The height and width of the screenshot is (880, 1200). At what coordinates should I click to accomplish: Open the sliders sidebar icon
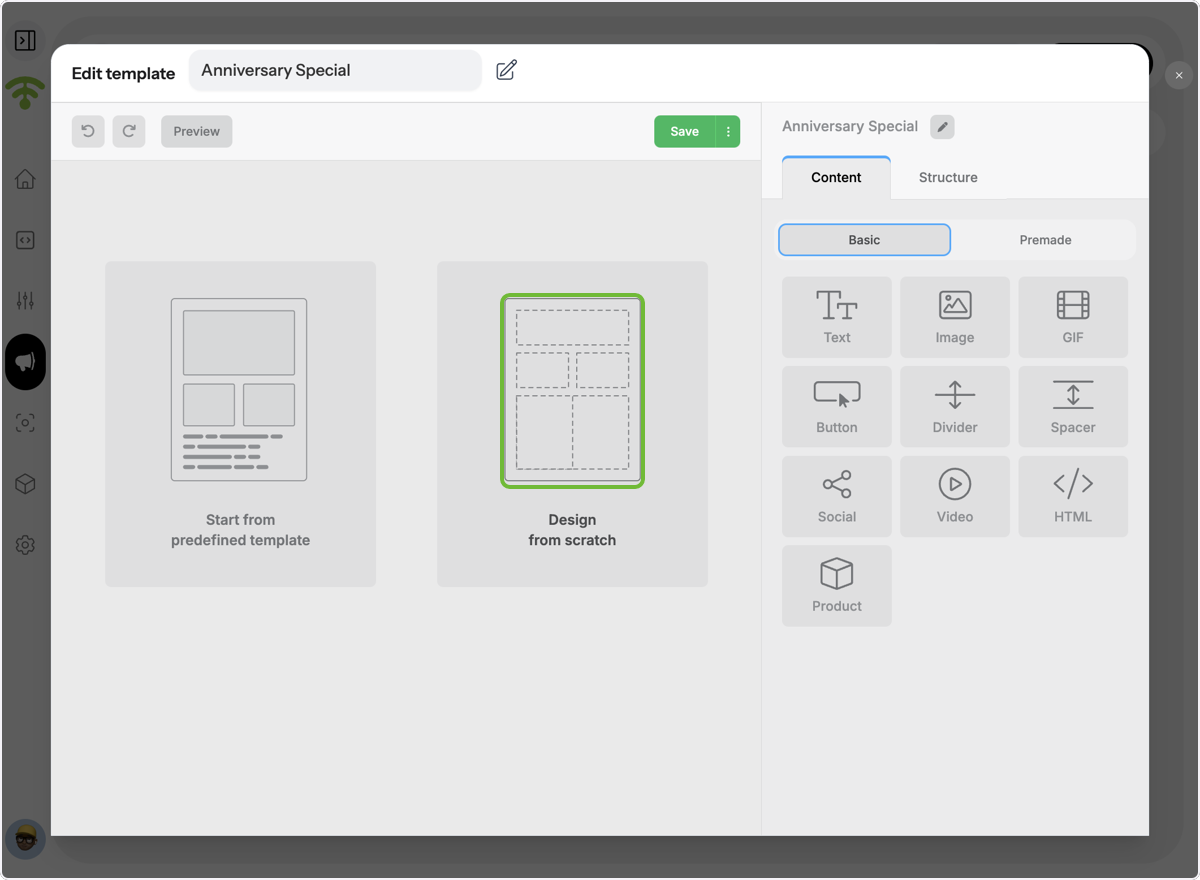pyautogui.click(x=26, y=301)
